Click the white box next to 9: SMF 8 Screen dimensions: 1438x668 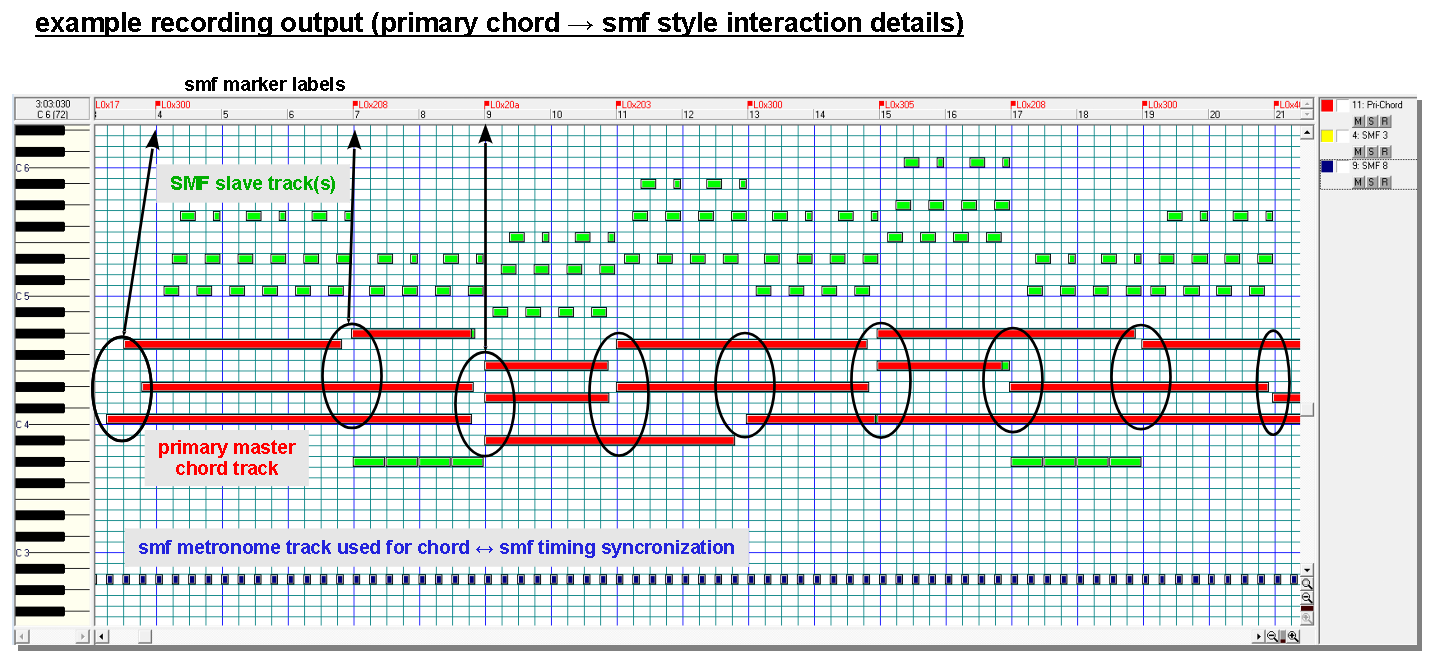pyautogui.click(x=1342, y=166)
